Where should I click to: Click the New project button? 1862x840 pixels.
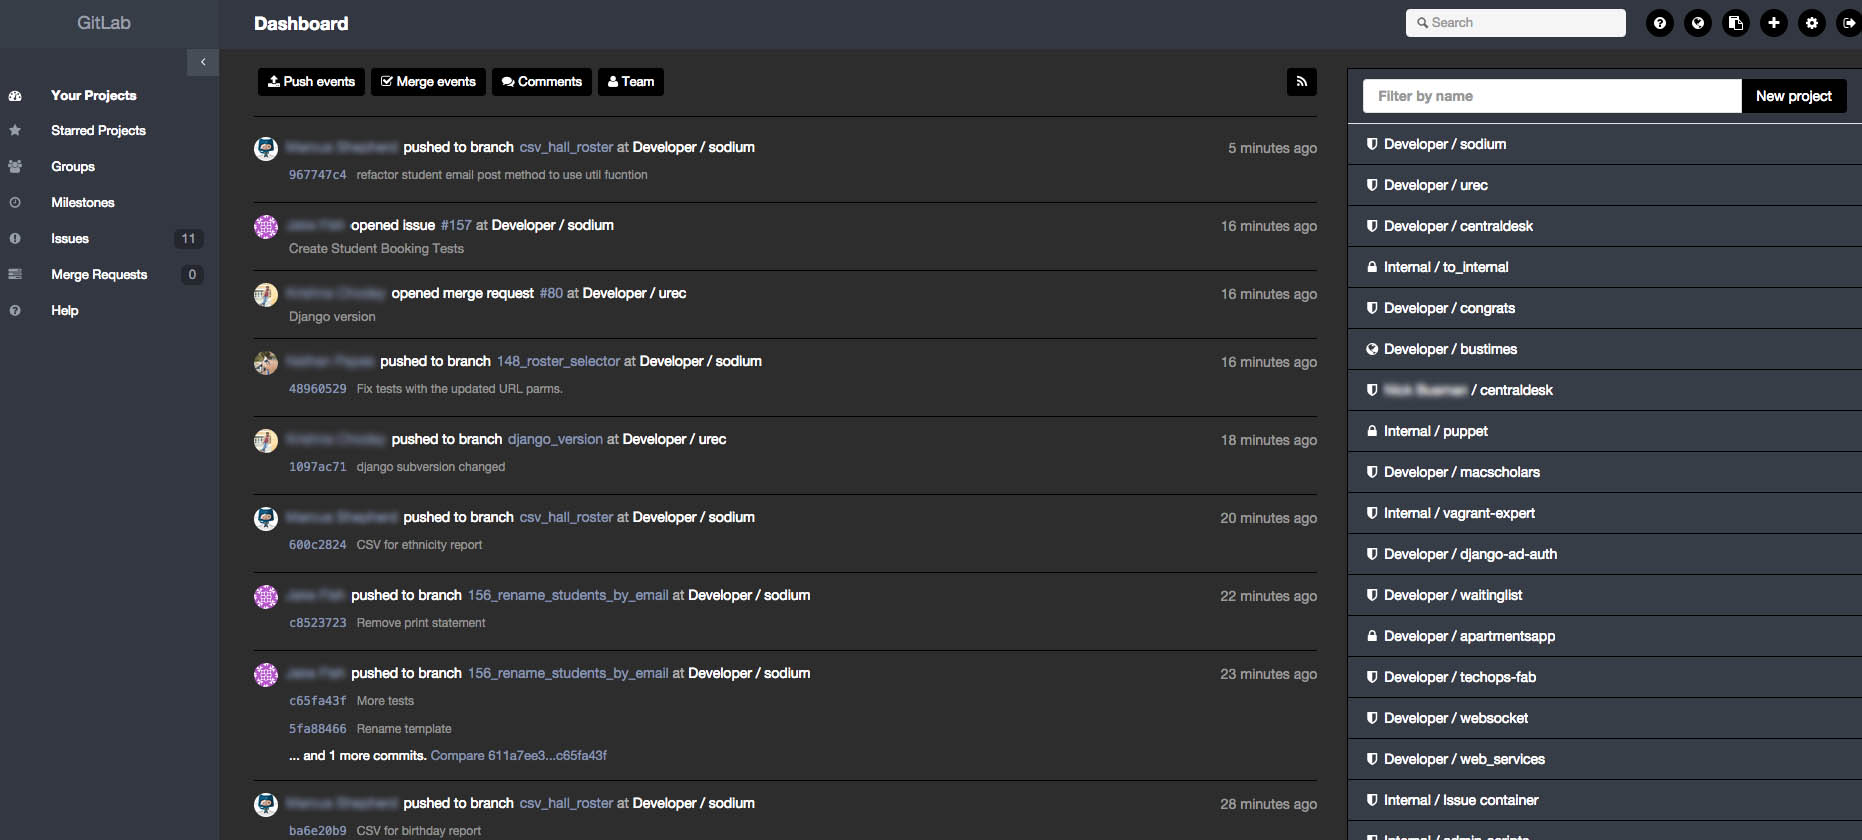tap(1794, 96)
